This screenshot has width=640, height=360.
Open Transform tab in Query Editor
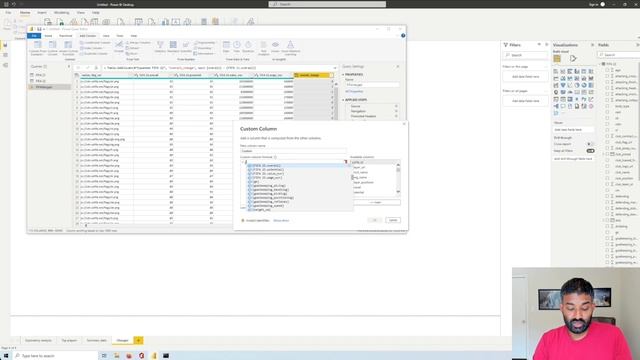coord(65,36)
